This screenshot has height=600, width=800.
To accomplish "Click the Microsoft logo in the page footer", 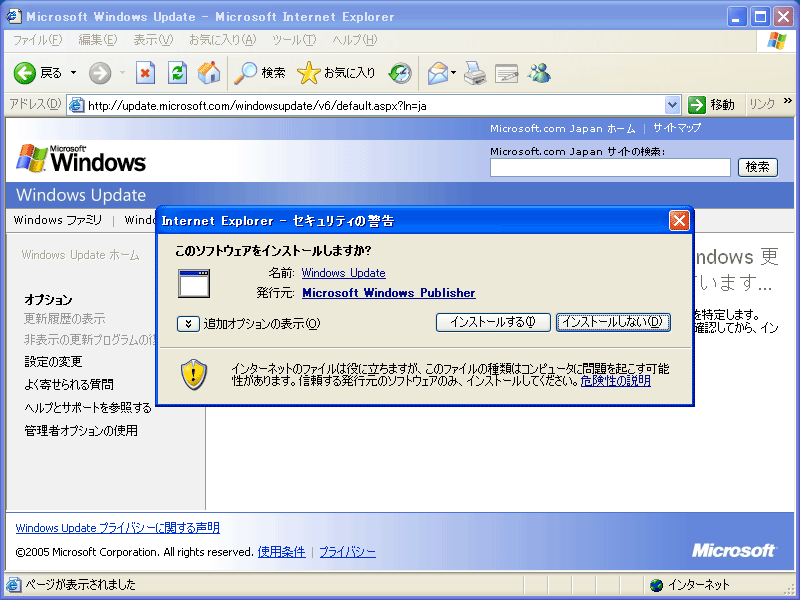I will (x=734, y=551).
